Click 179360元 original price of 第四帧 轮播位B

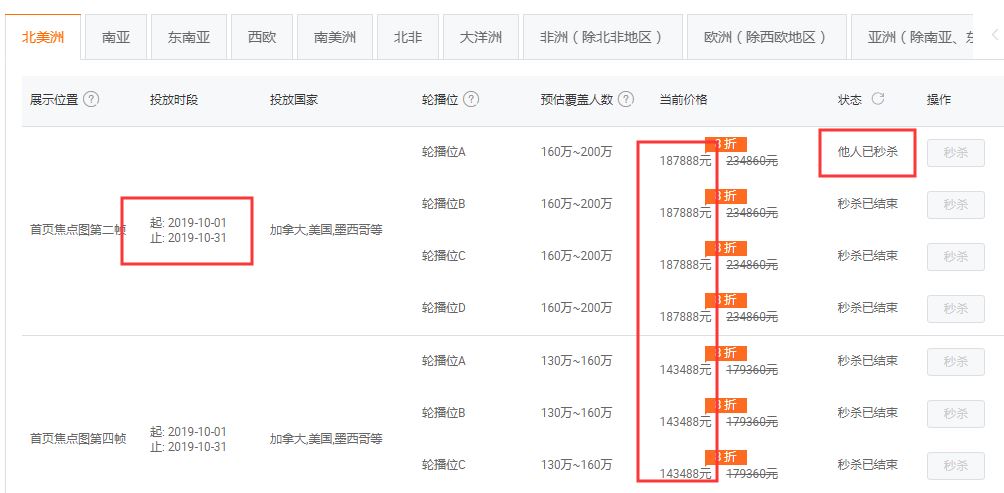tap(752, 422)
